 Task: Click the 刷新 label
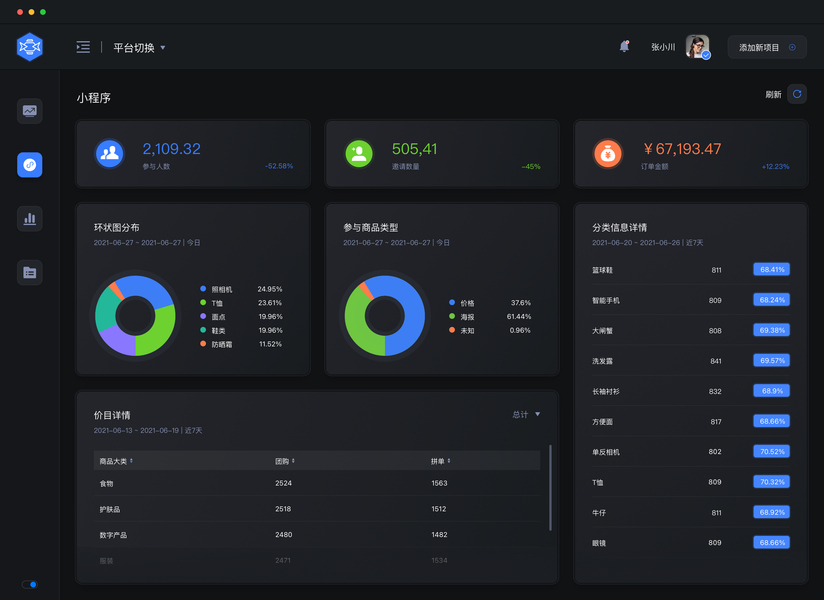773,95
